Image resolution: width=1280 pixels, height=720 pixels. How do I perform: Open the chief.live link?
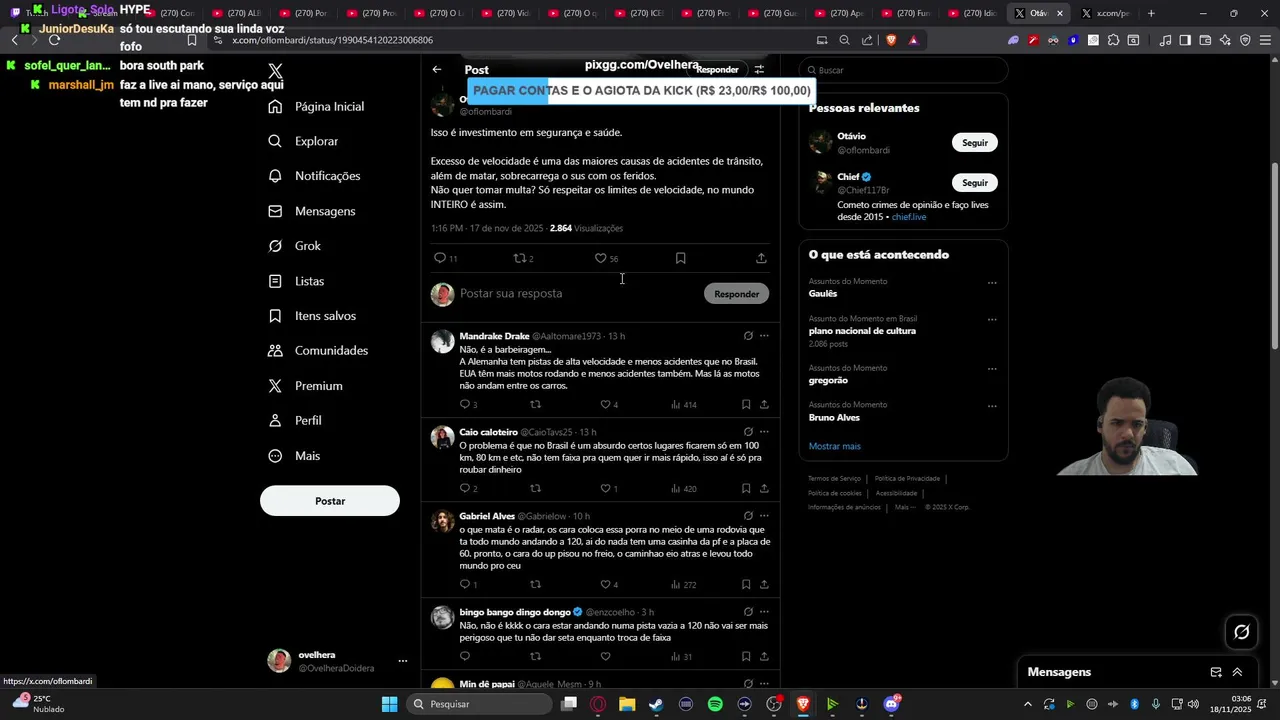pos(909,217)
